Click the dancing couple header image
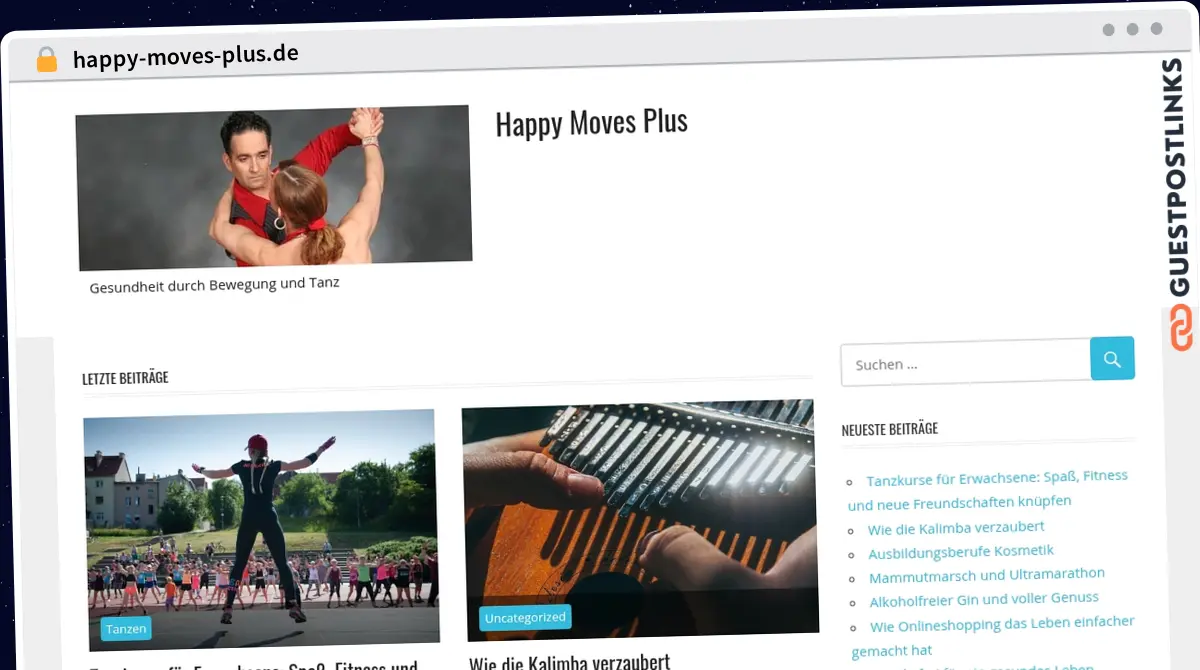Viewport: 1200px width, 670px height. coord(273,187)
